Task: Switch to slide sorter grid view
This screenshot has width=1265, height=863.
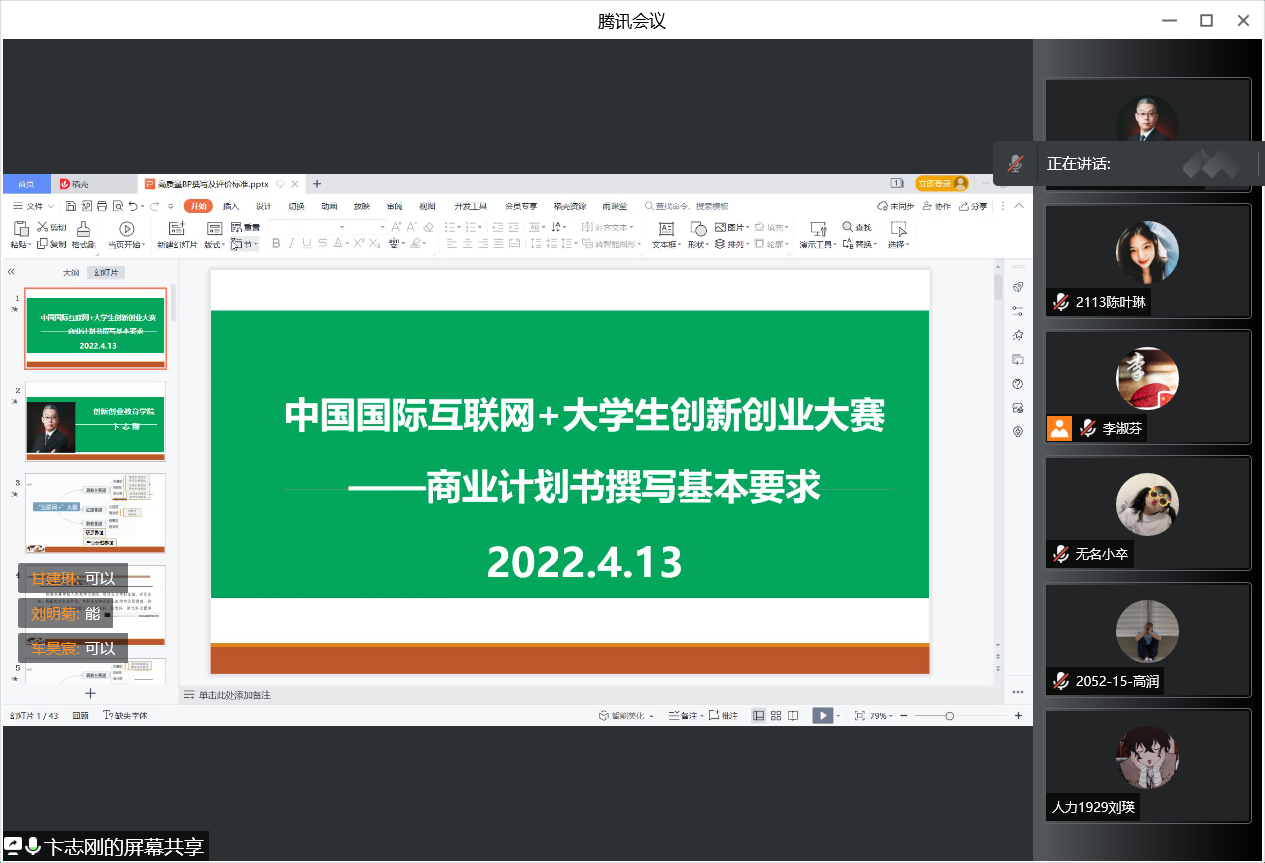Action: tap(775, 715)
